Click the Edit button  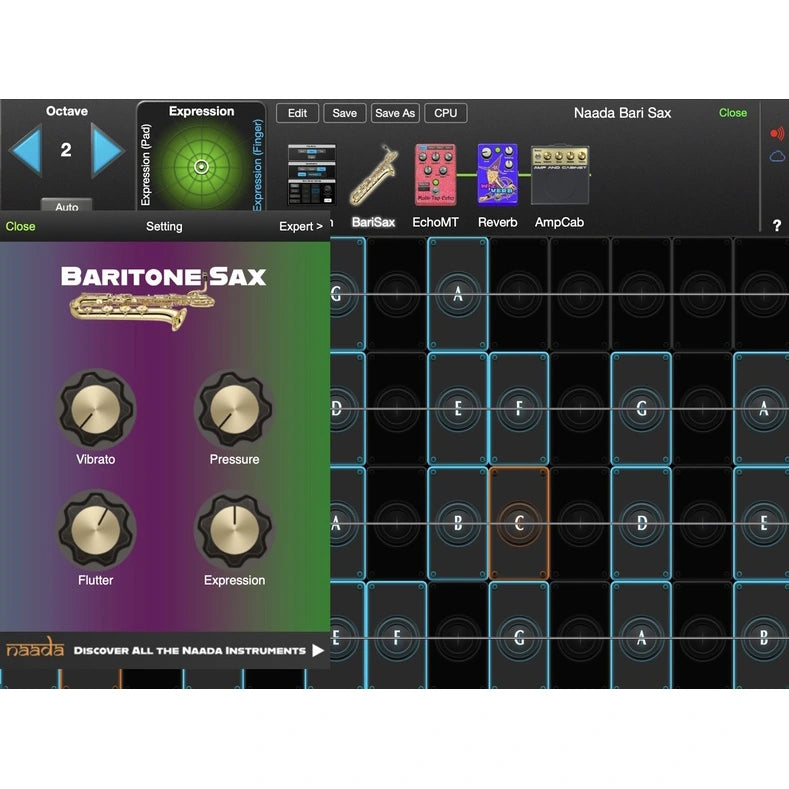(x=297, y=113)
